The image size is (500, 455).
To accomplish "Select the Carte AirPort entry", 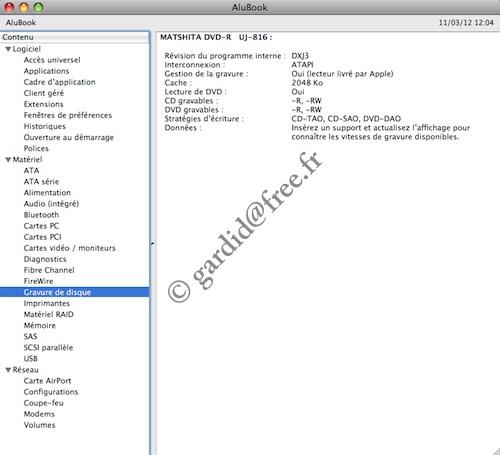I will click(x=47, y=381).
